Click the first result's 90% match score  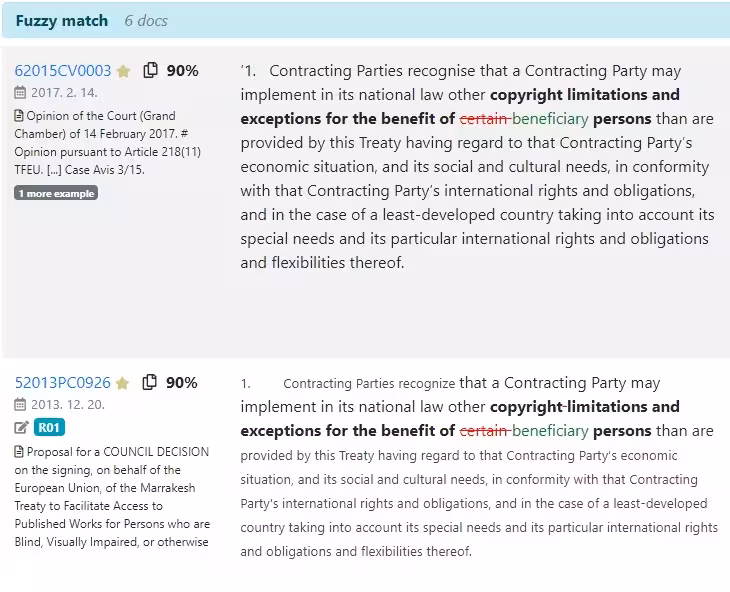tap(182, 71)
